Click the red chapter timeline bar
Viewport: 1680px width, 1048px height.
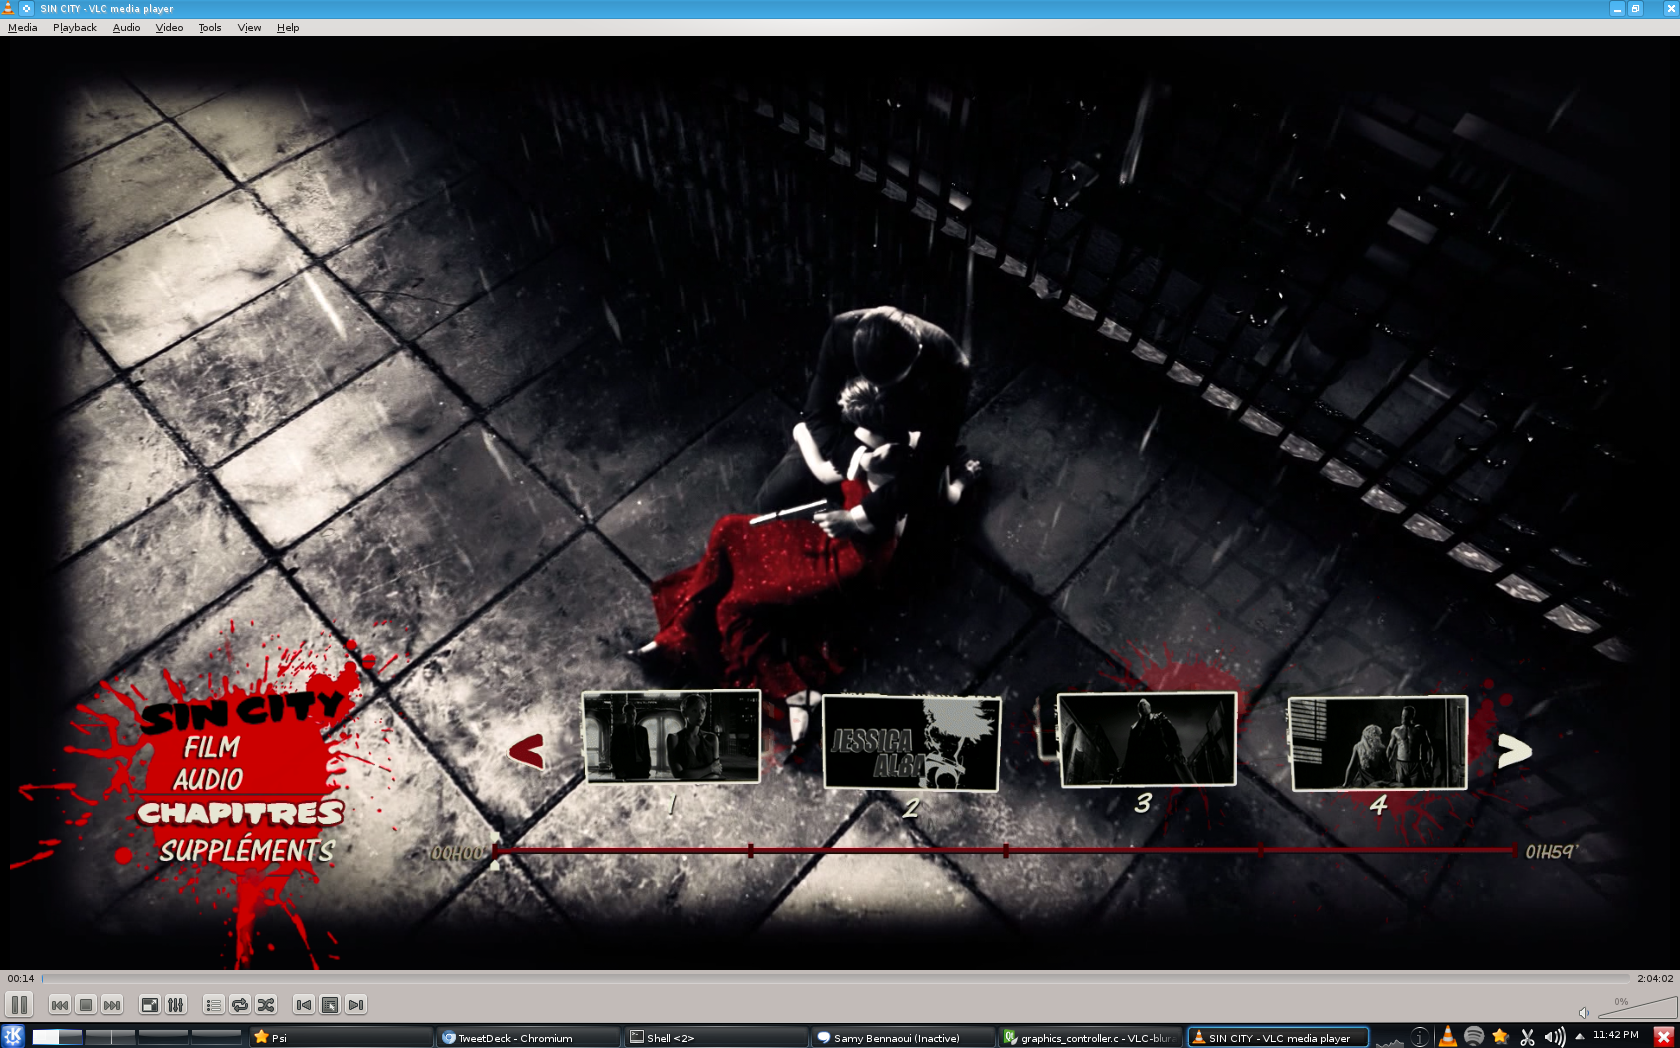(x=1005, y=851)
